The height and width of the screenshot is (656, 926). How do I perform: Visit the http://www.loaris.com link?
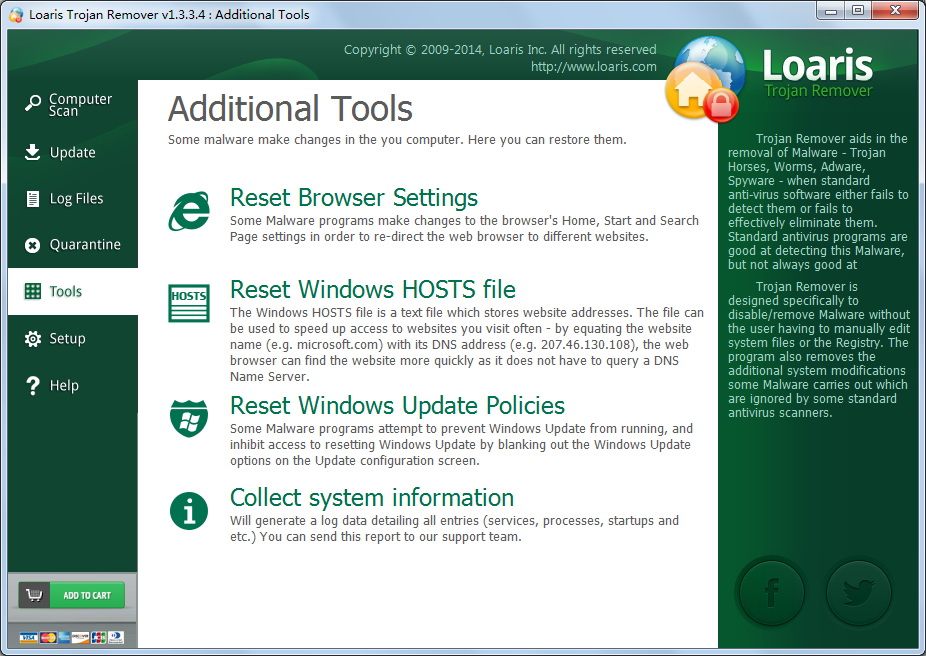tap(594, 67)
